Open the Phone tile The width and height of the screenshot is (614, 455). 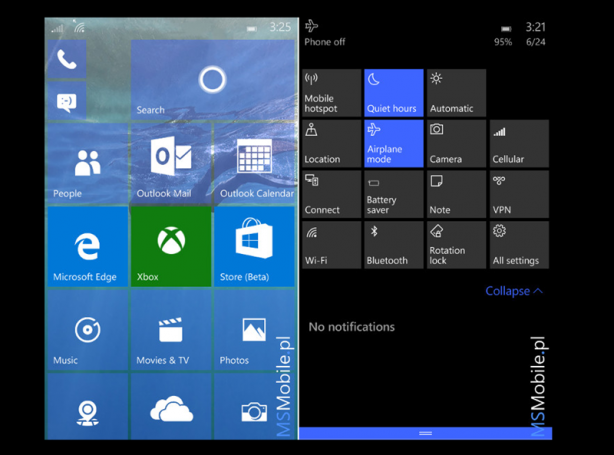tap(67, 58)
